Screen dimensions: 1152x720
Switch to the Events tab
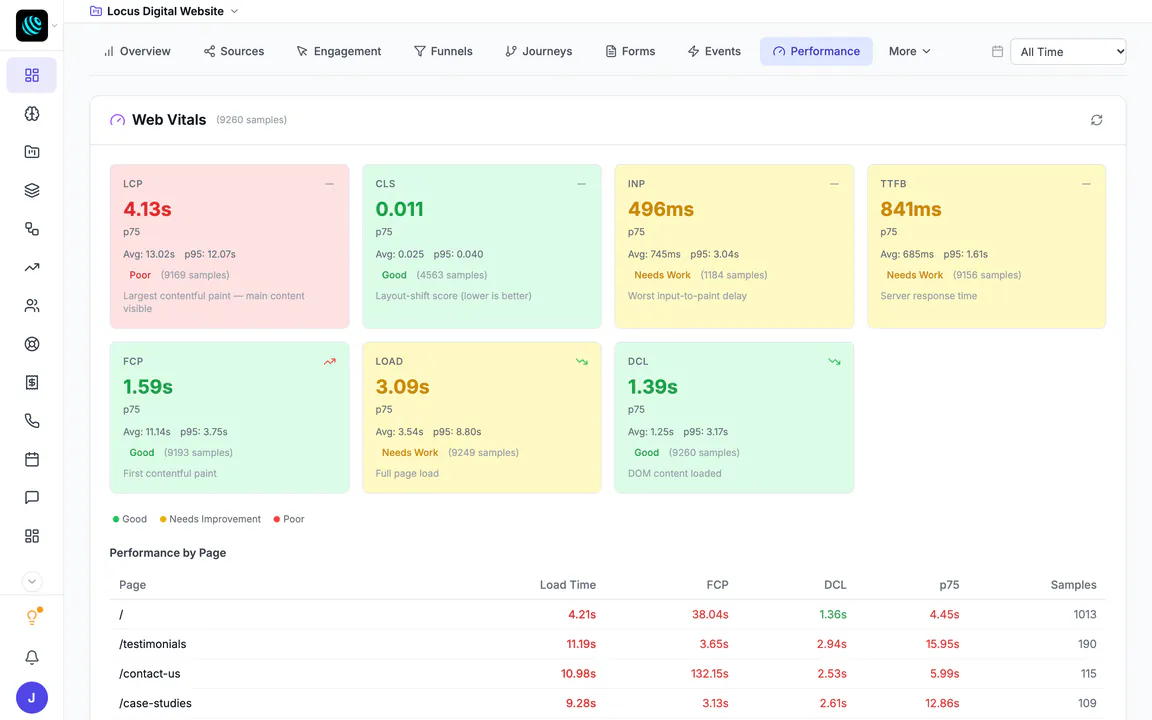tap(714, 51)
